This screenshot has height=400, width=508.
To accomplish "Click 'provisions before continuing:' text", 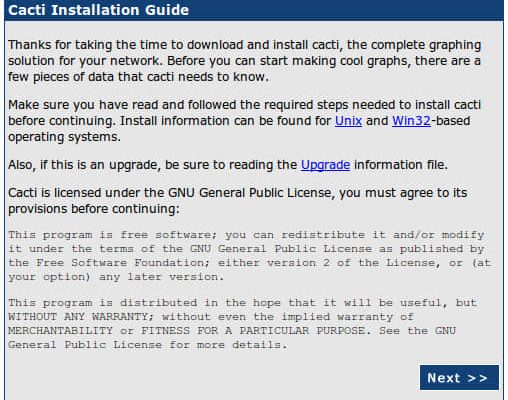I will coord(94,209).
